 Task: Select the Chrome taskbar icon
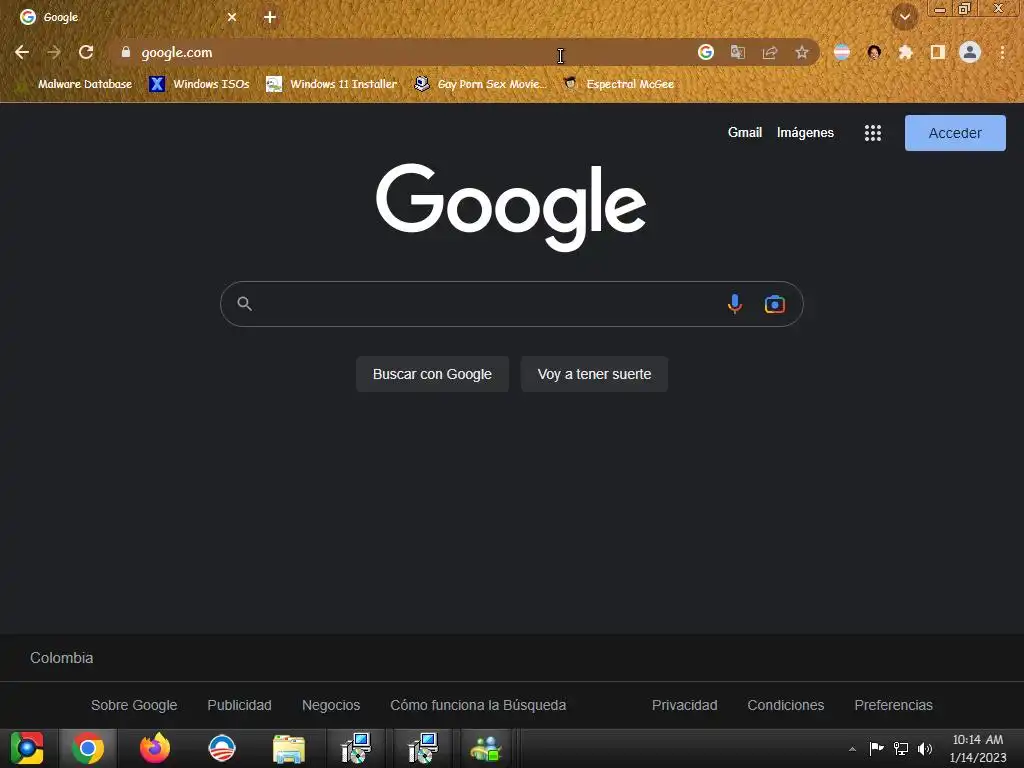88,748
